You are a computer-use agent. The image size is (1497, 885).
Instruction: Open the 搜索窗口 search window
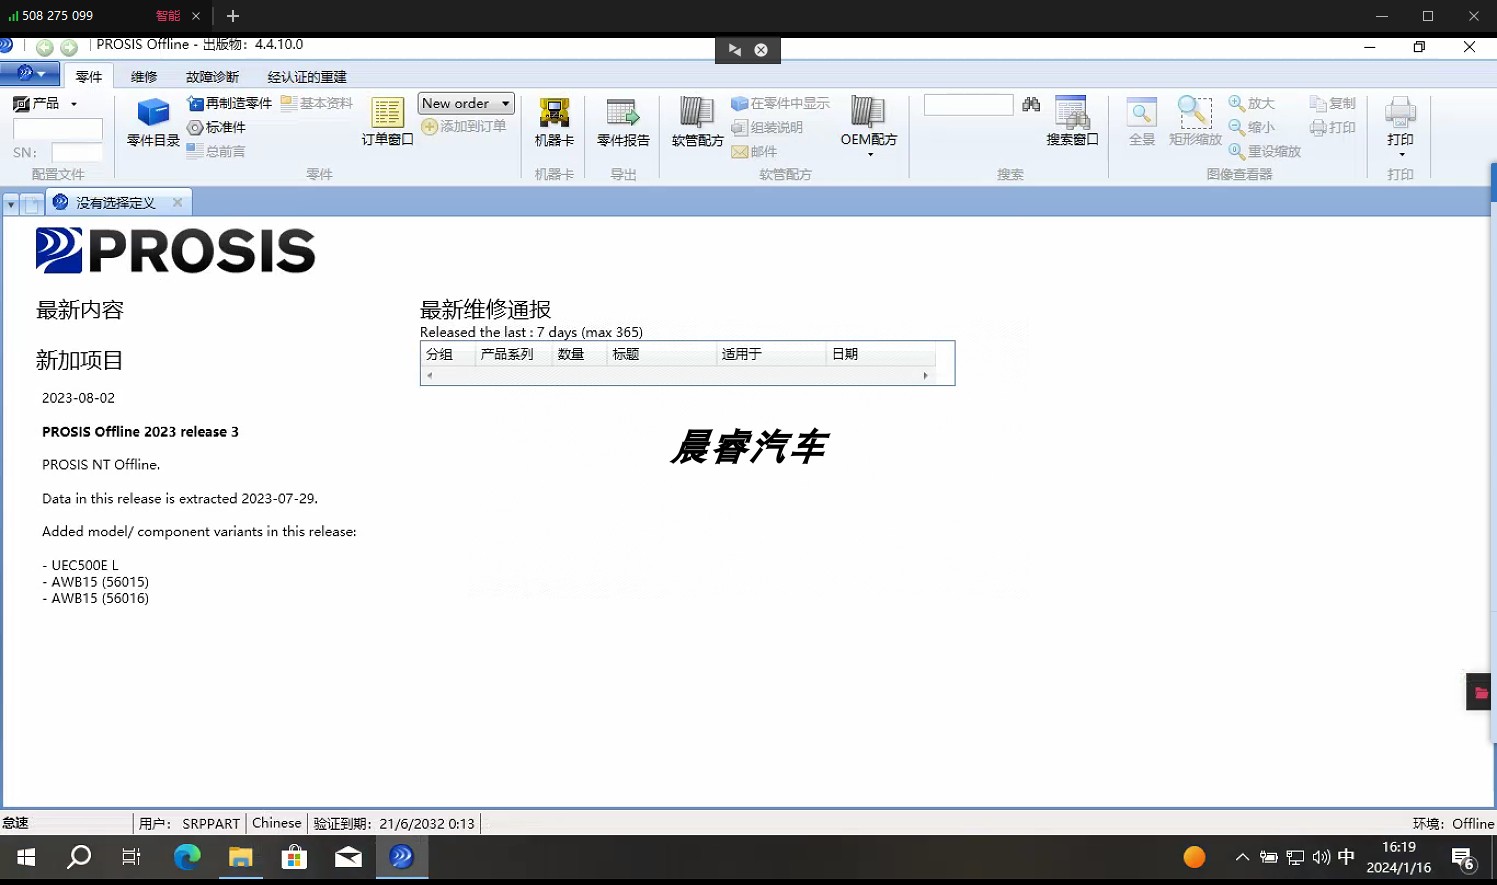coord(1072,122)
